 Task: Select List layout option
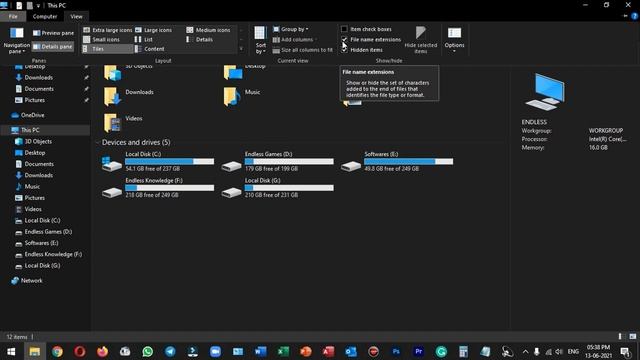tap(144, 40)
